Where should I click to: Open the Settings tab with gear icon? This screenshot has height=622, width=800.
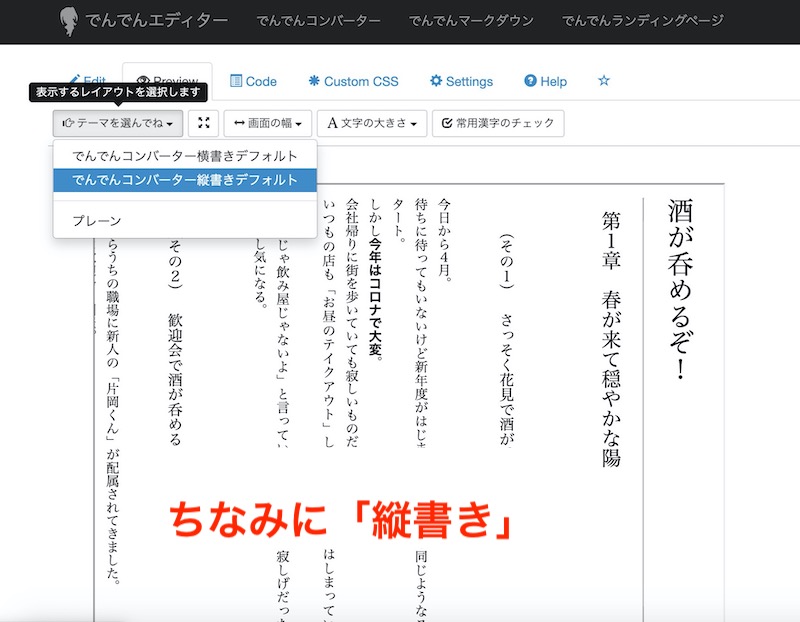pyautogui.click(x=461, y=81)
